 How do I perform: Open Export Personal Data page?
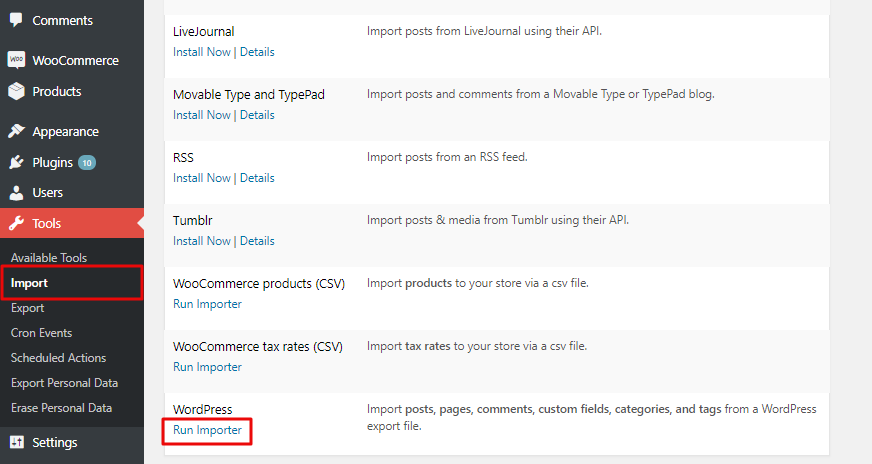(x=64, y=383)
